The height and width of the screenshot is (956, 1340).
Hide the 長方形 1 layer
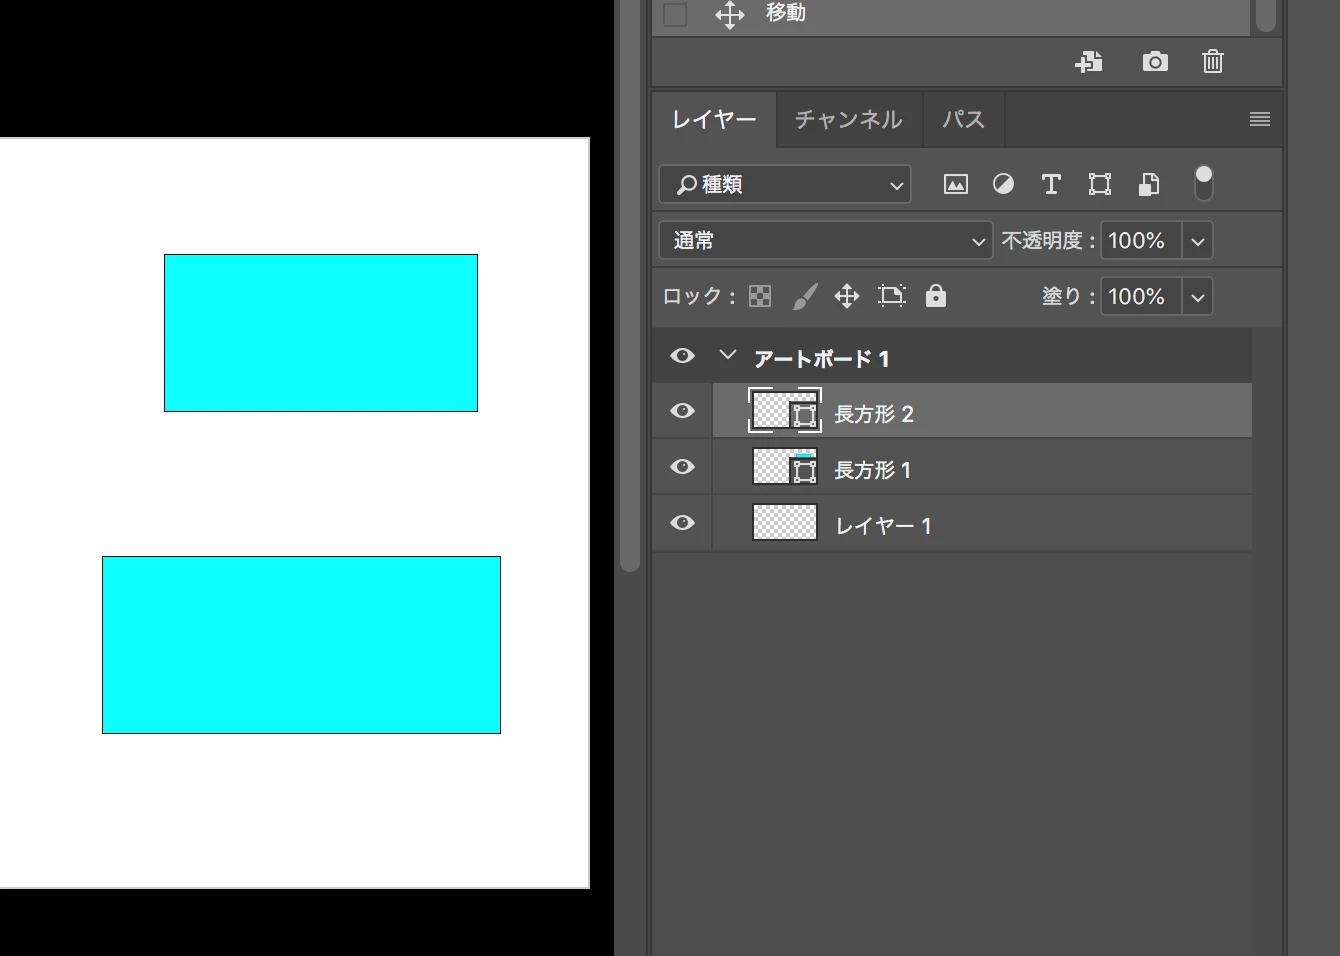click(x=683, y=467)
